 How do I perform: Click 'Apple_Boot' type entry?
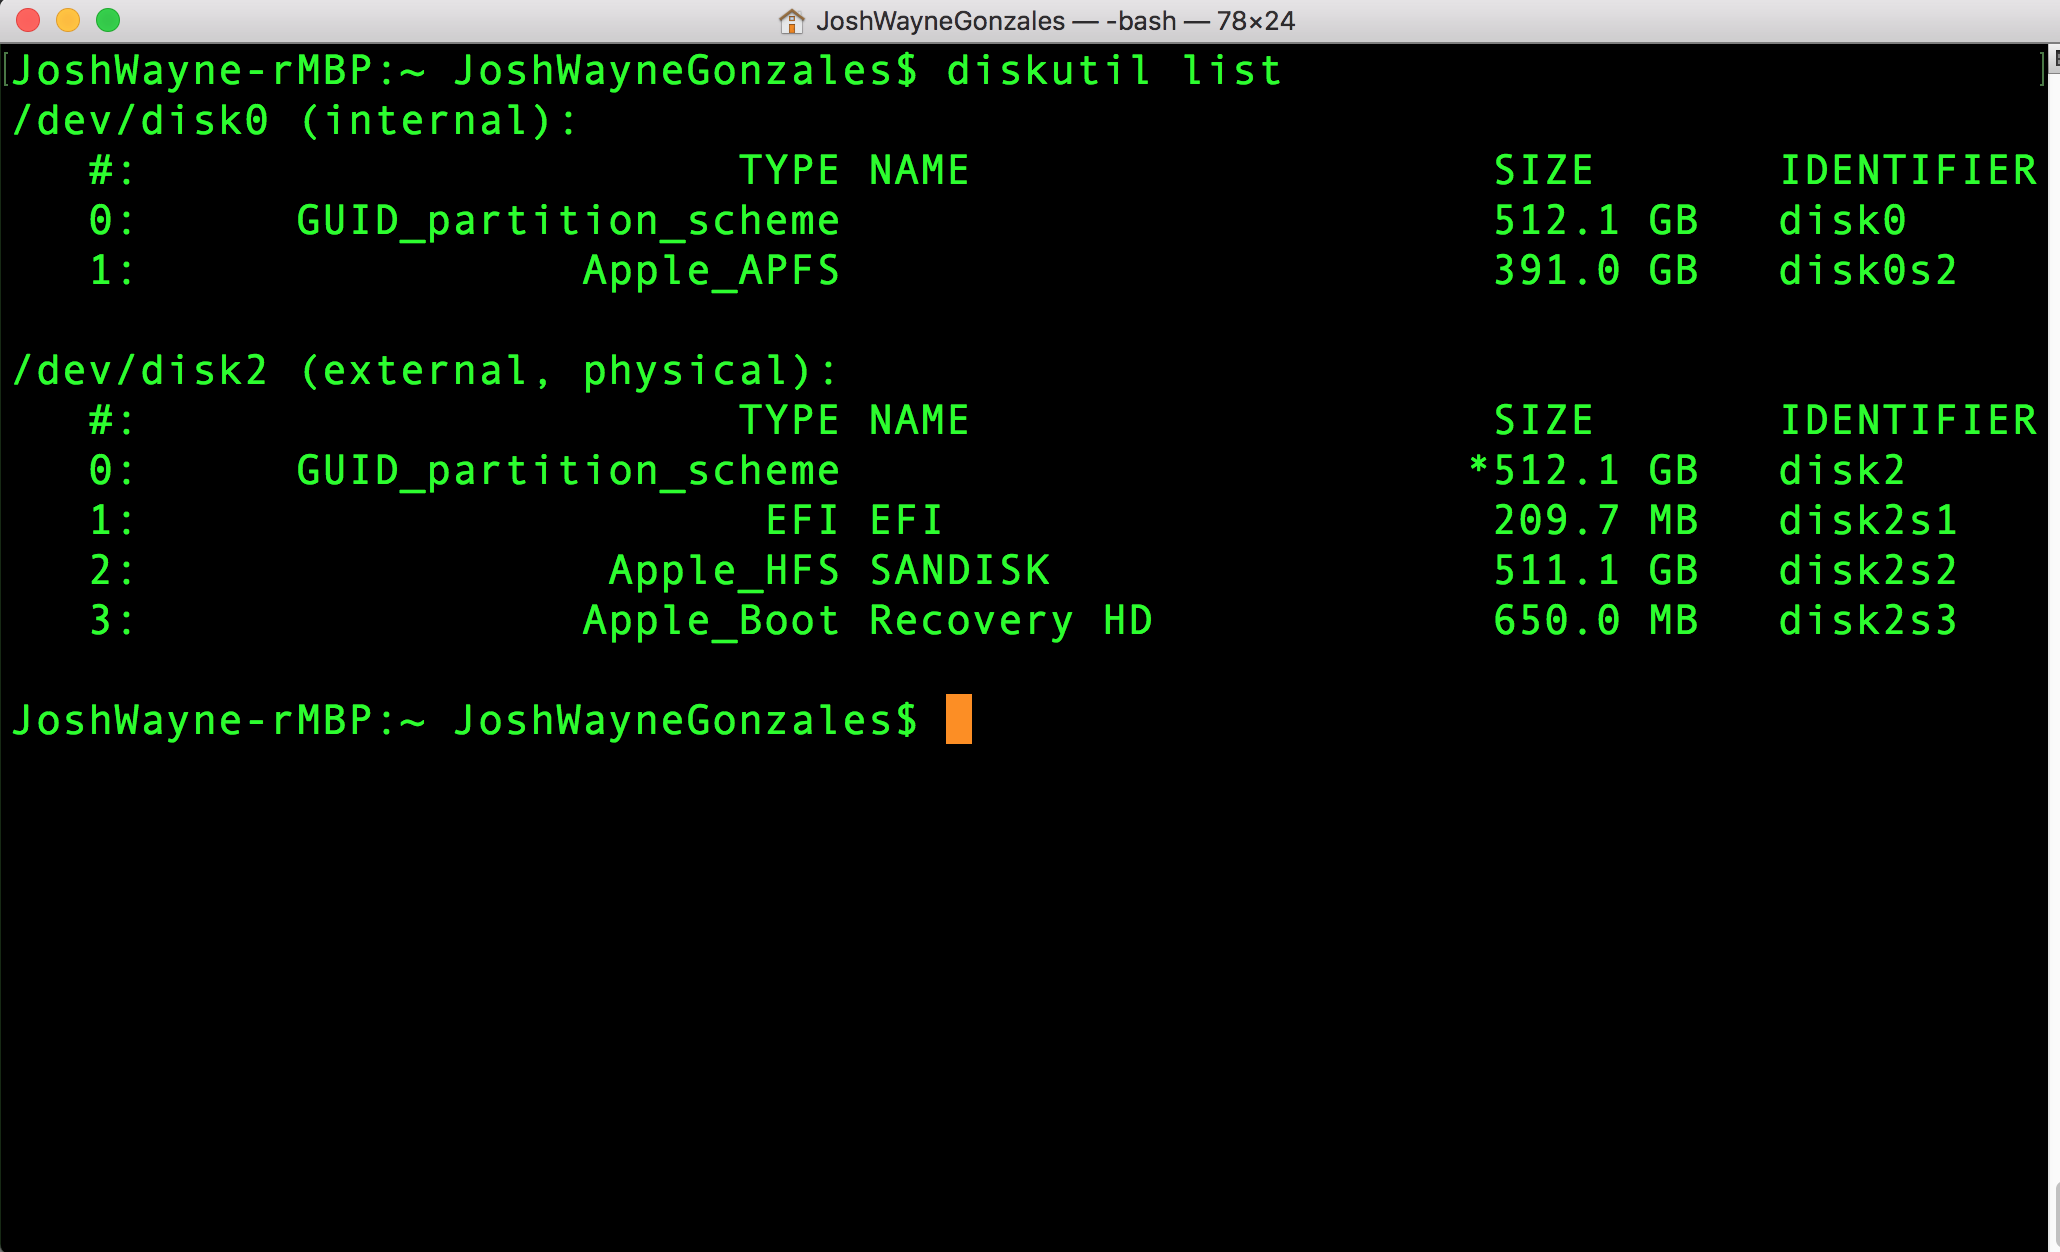pyautogui.click(x=711, y=621)
